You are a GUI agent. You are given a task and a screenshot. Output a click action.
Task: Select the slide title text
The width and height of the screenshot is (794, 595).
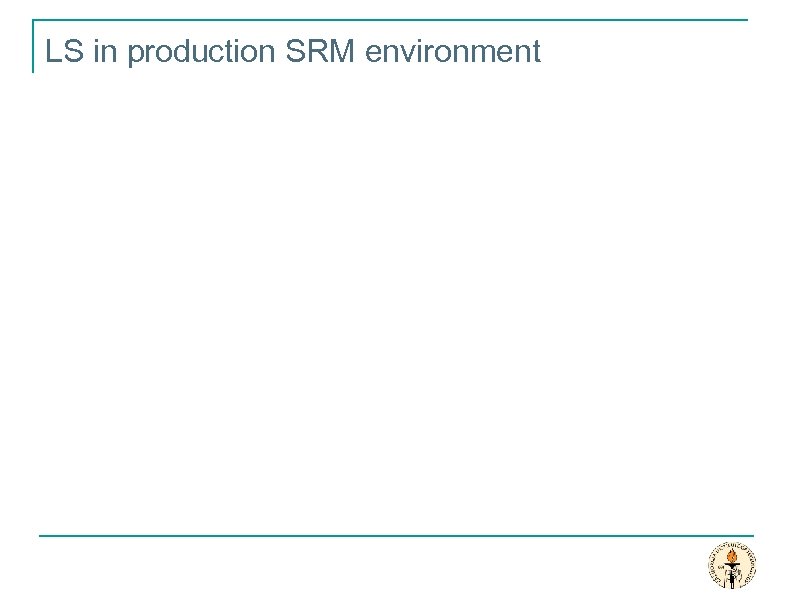292,52
